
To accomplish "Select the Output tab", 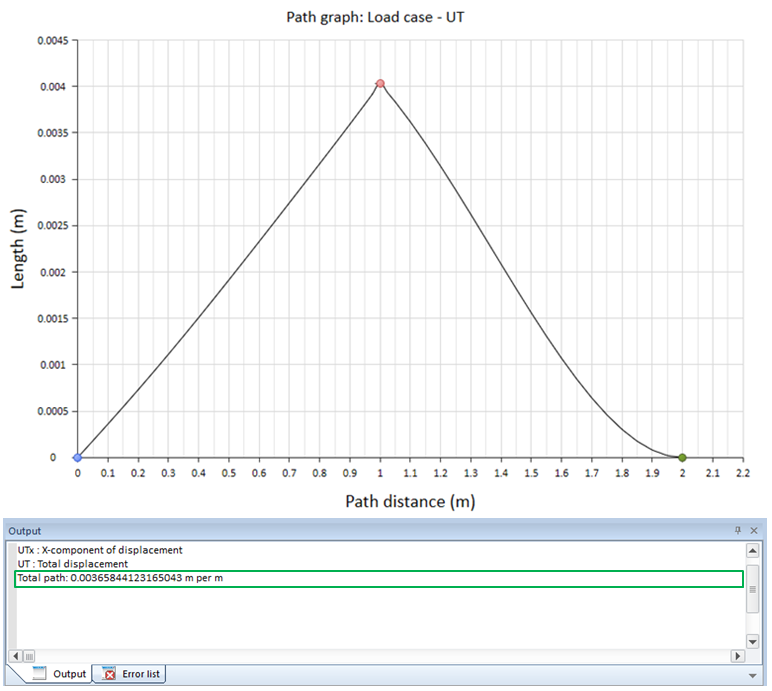I will pos(60,674).
